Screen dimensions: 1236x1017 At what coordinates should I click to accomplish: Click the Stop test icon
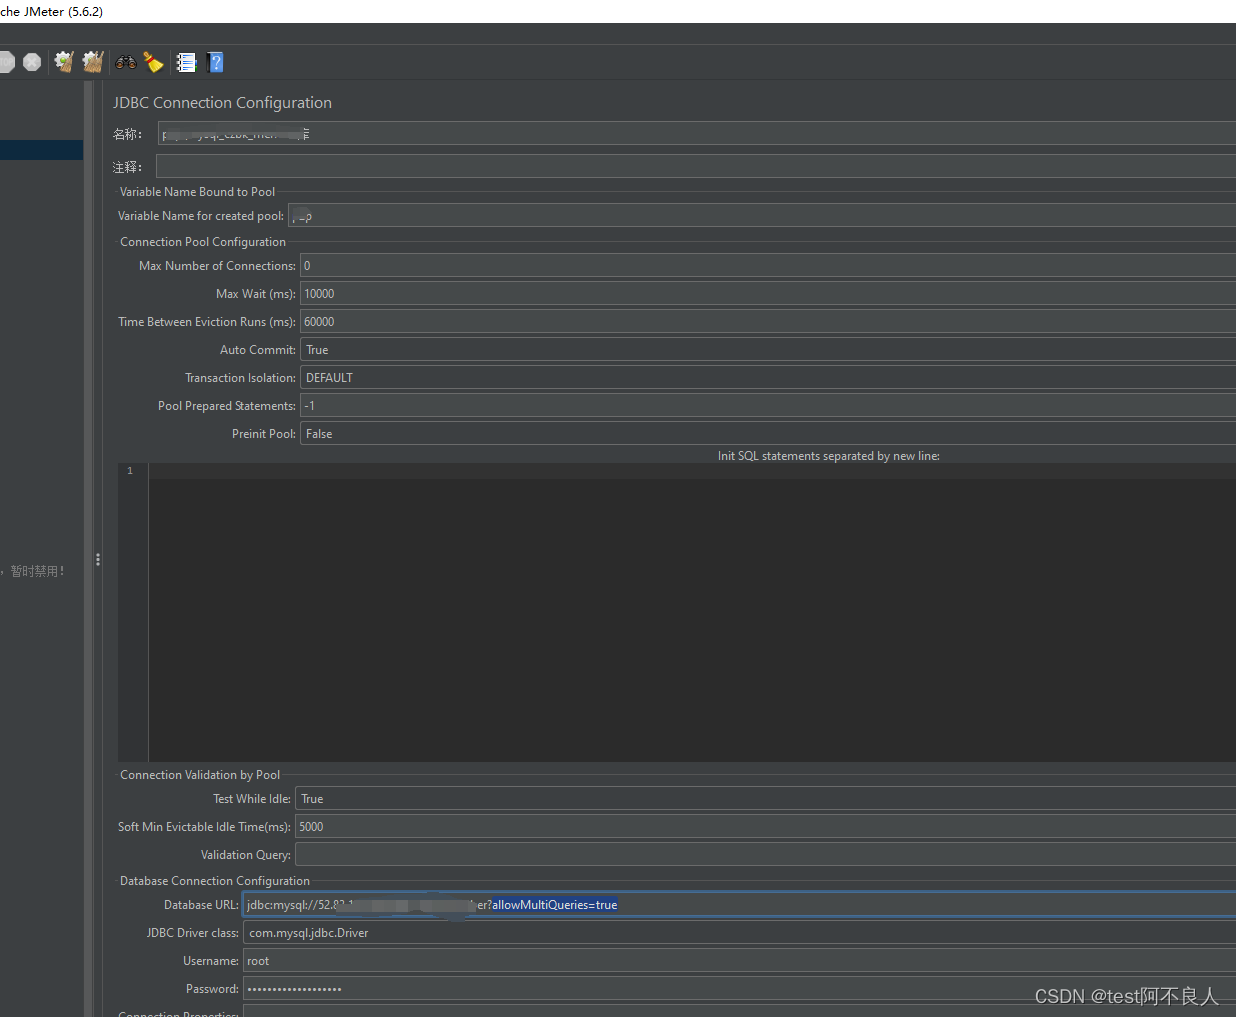tap(7, 61)
